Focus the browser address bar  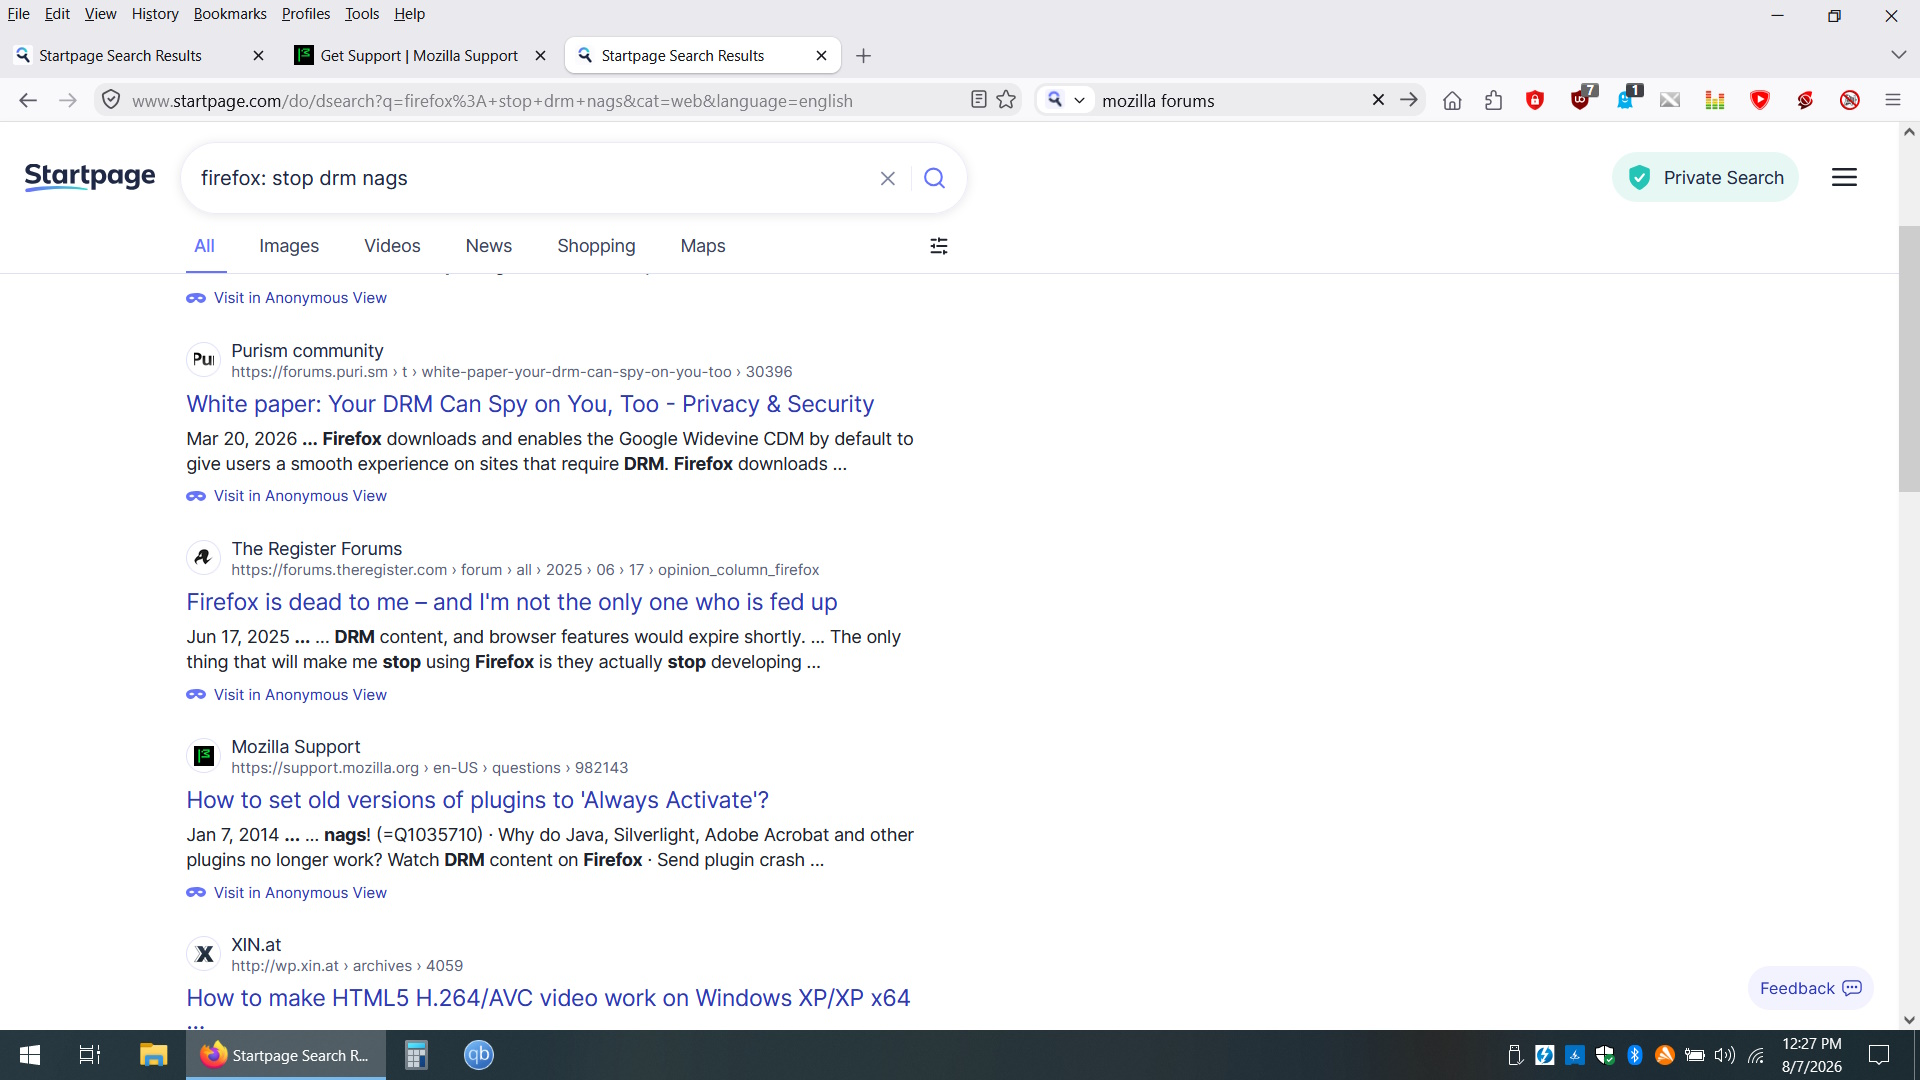[x=540, y=100]
